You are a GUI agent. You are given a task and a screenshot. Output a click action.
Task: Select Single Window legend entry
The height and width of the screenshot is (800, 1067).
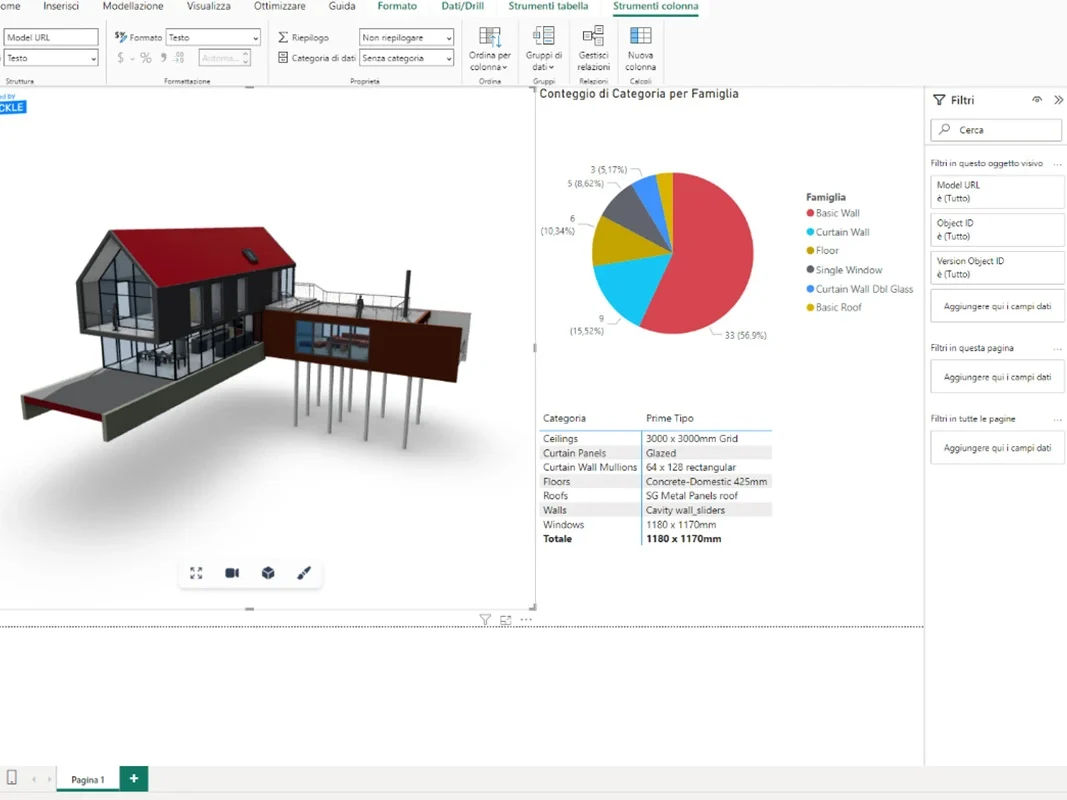pos(844,270)
